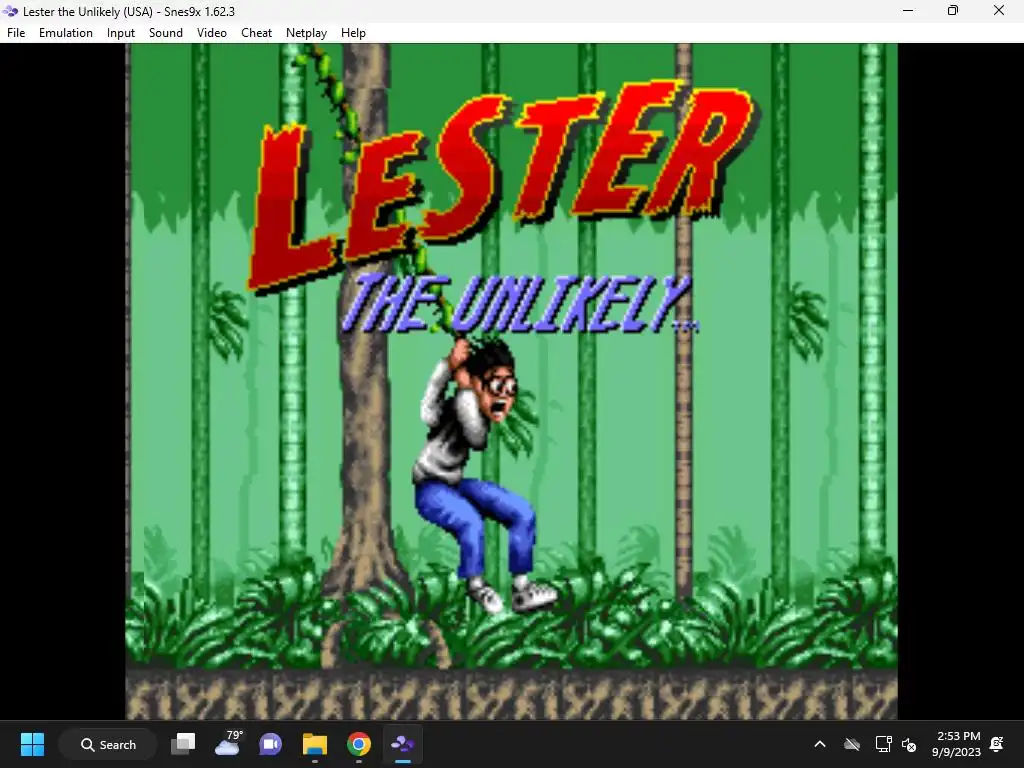Open the File menu

tap(16, 33)
